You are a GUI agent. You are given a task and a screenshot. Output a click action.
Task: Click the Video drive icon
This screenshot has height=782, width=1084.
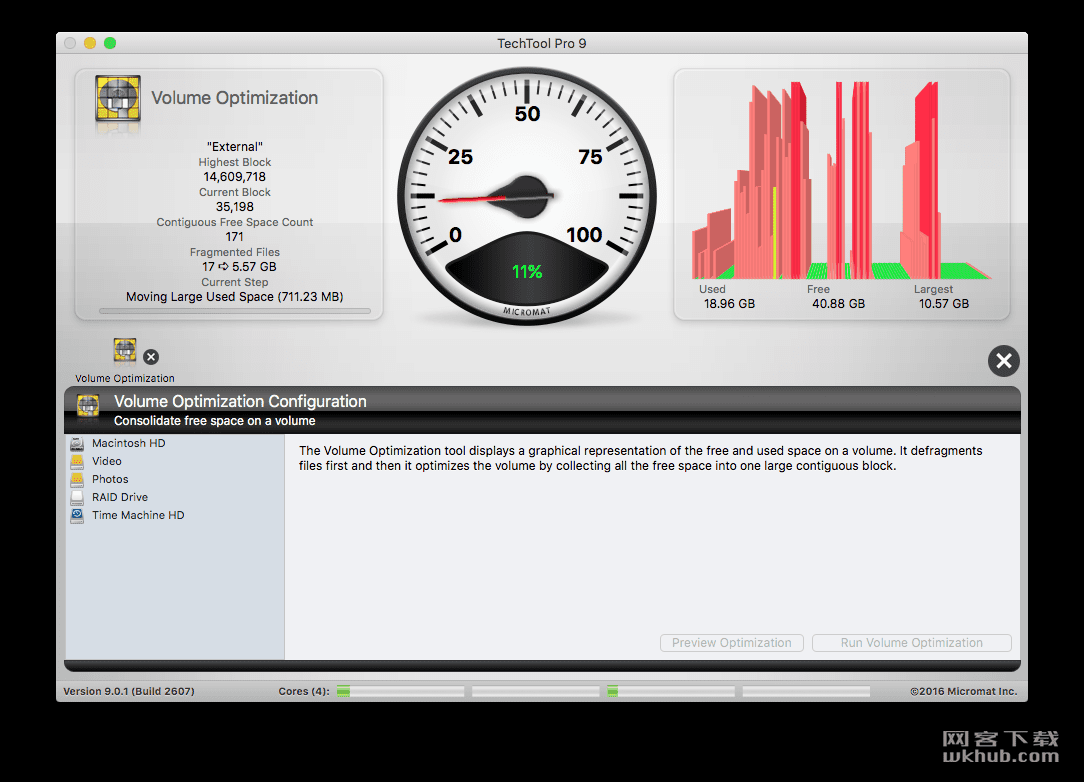pyautogui.click(x=77, y=461)
